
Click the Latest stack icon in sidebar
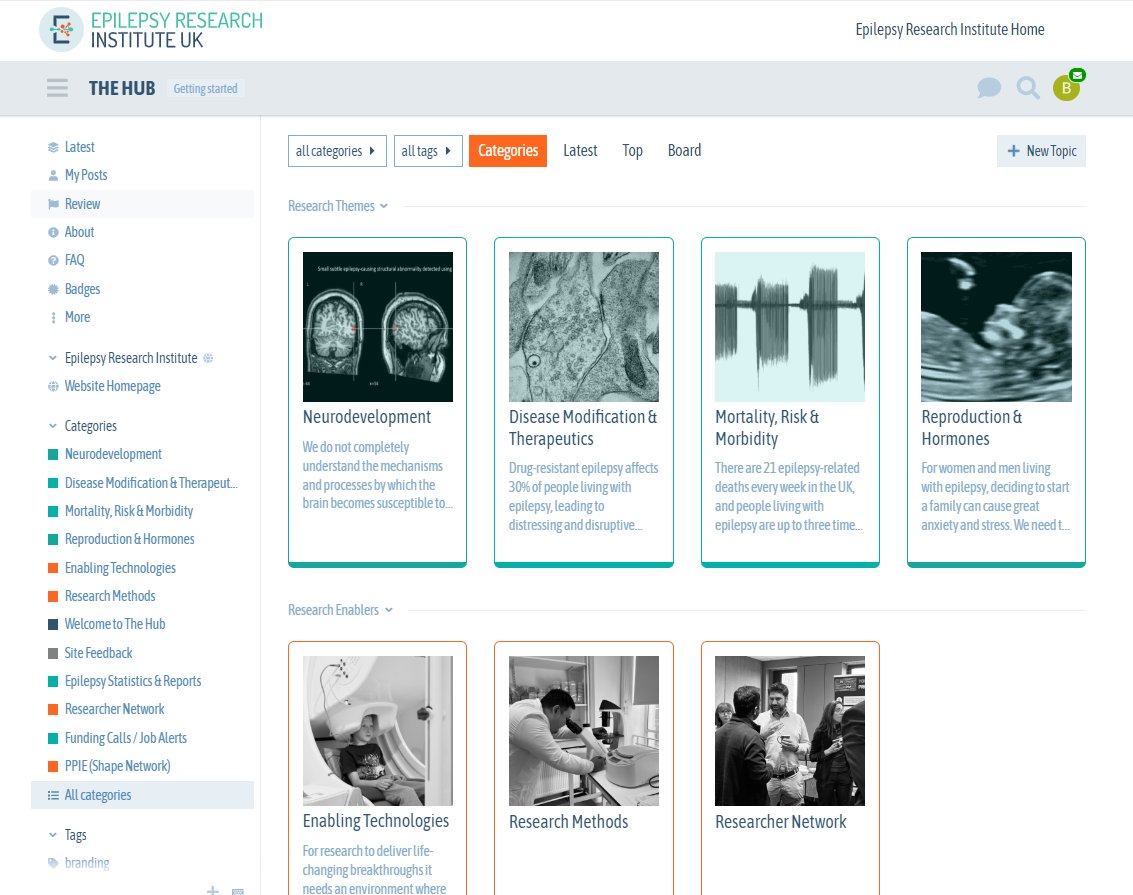(x=53, y=147)
